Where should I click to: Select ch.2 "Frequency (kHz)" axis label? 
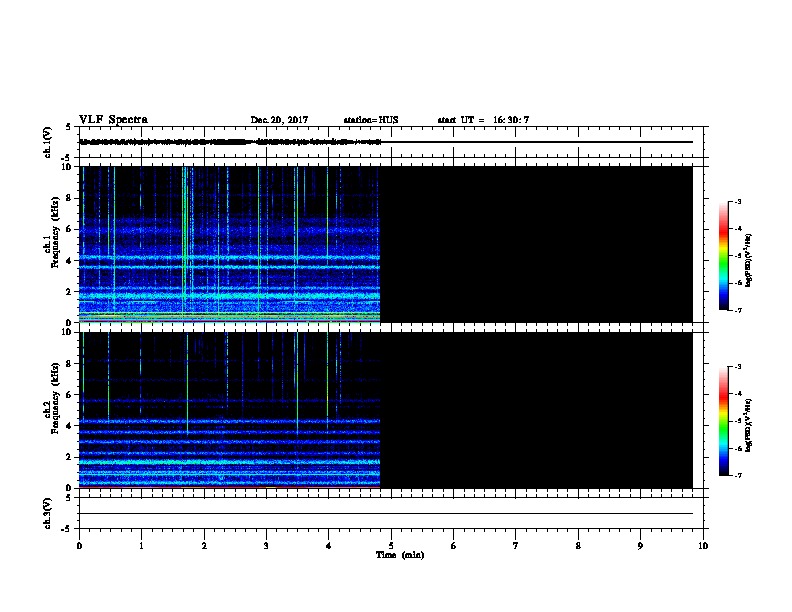55,398
